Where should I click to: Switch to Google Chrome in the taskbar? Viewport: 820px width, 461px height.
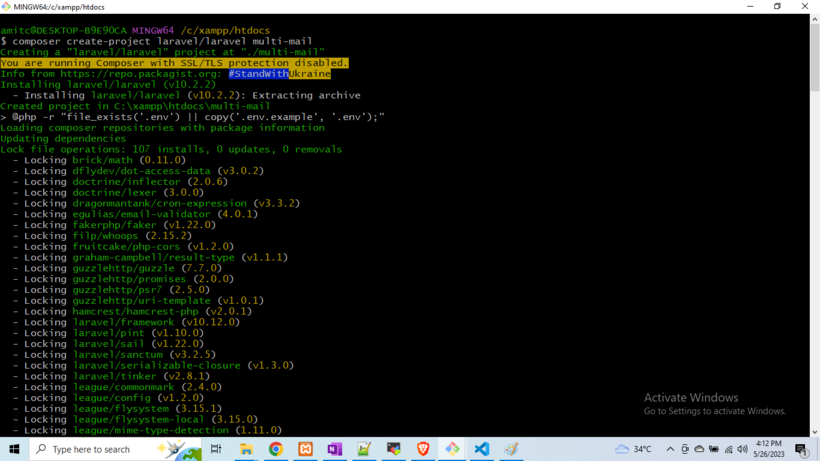[x=275, y=450]
